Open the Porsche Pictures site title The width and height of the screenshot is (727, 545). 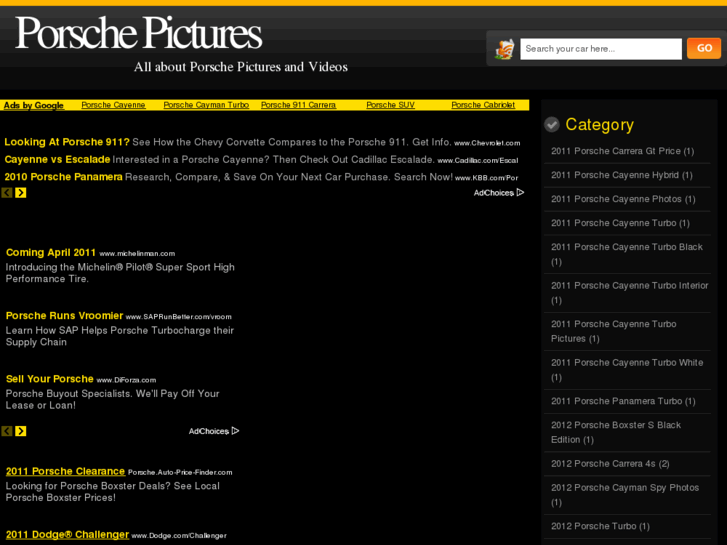[139, 33]
